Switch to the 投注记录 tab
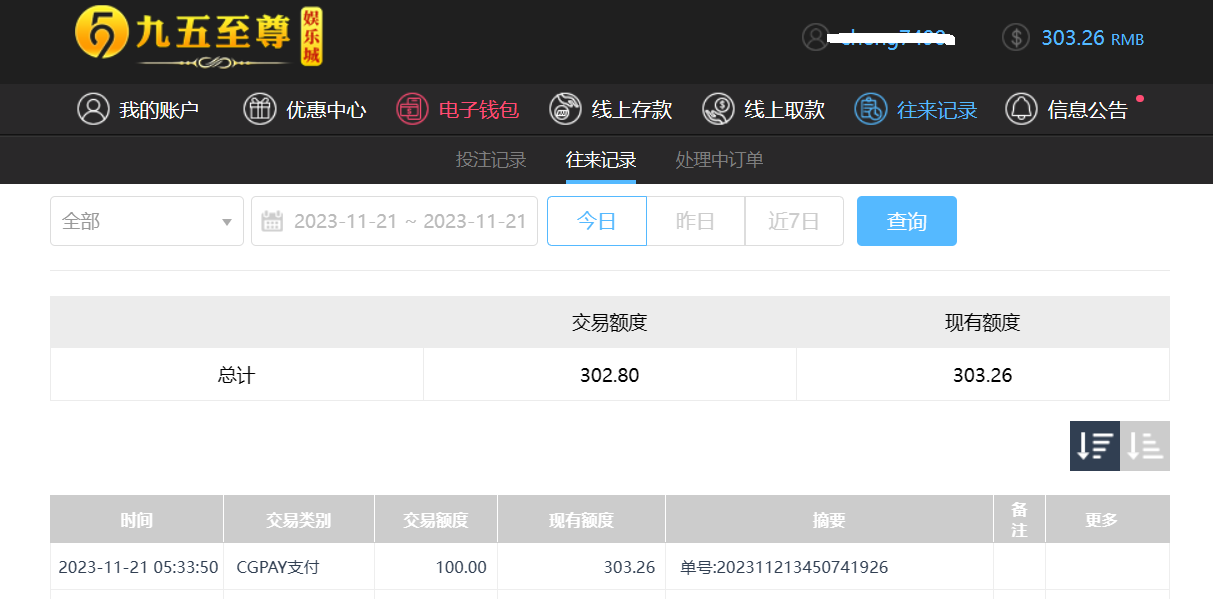The width and height of the screenshot is (1213, 599). tap(491, 160)
